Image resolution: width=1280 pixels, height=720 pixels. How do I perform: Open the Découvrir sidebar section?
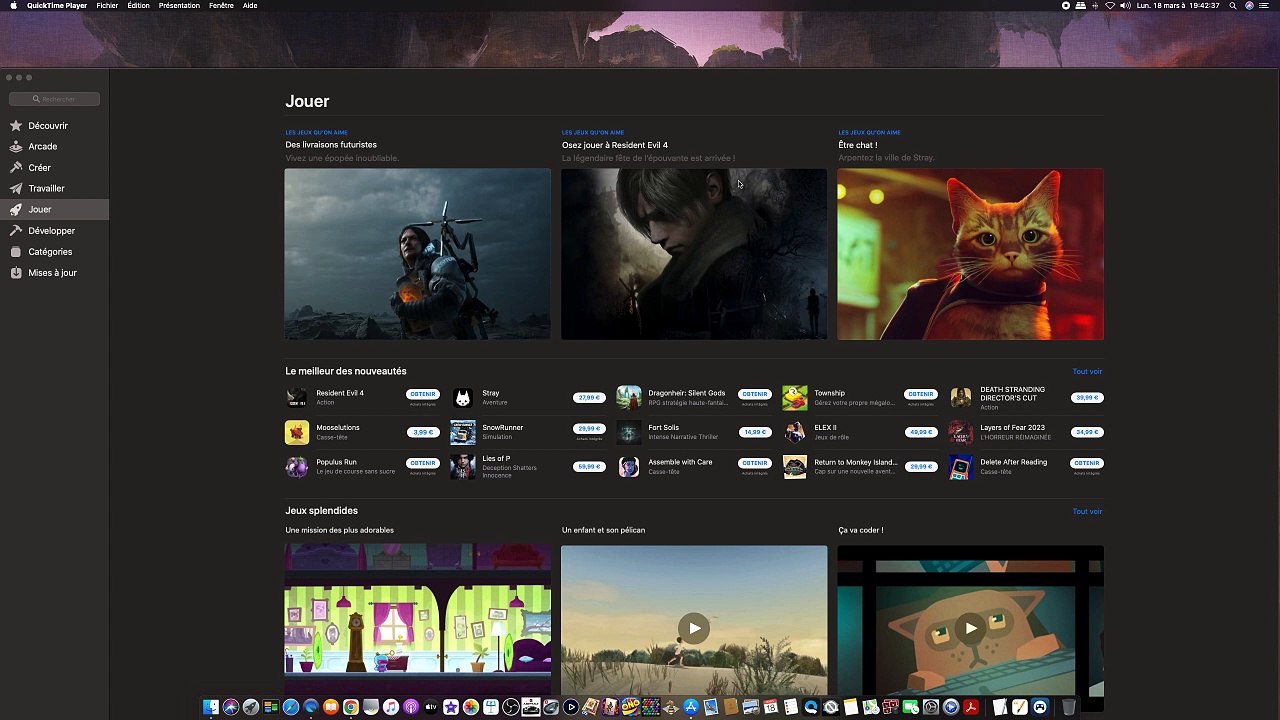pyautogui.click(x=47, y=126)
